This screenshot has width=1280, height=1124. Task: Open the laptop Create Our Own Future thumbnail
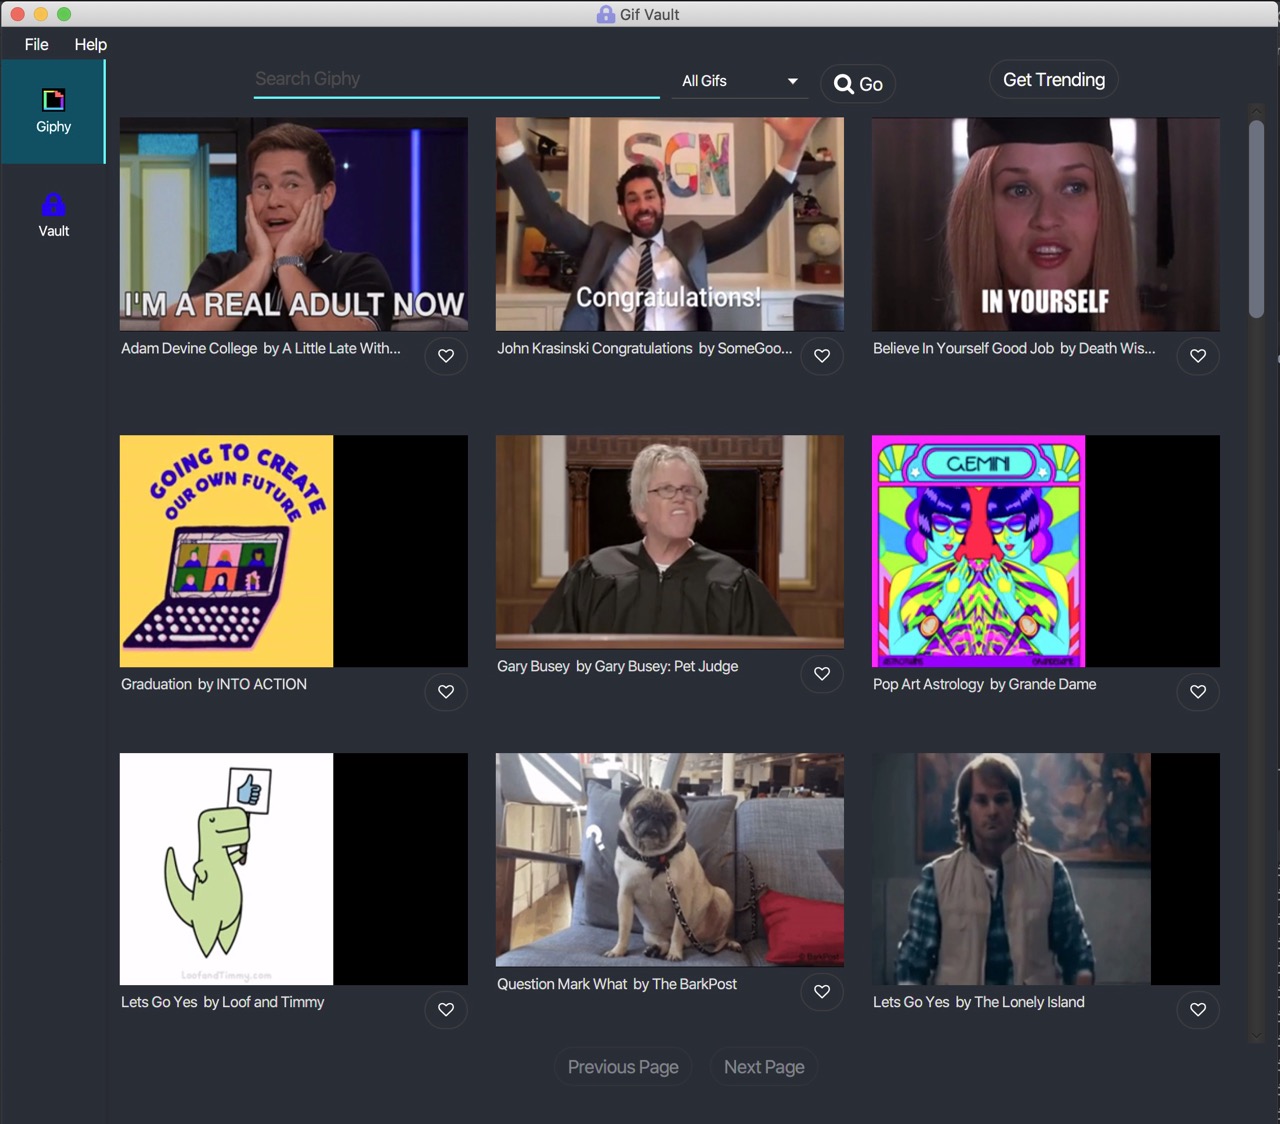227,551
